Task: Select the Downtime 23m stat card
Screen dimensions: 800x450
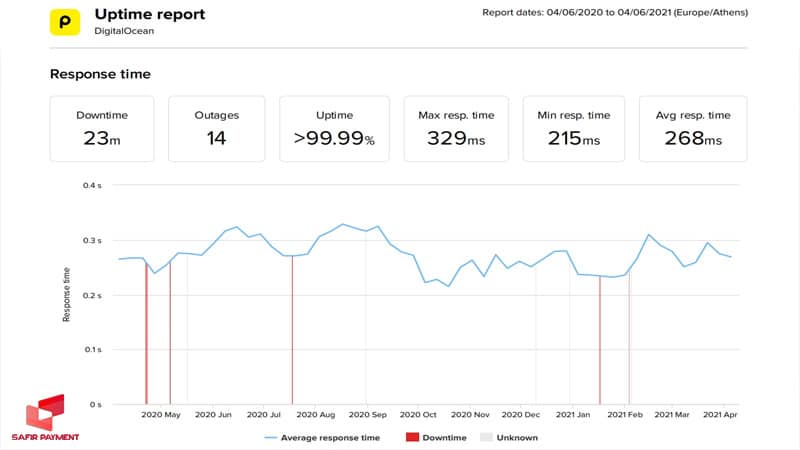Action: click(101, 129)
